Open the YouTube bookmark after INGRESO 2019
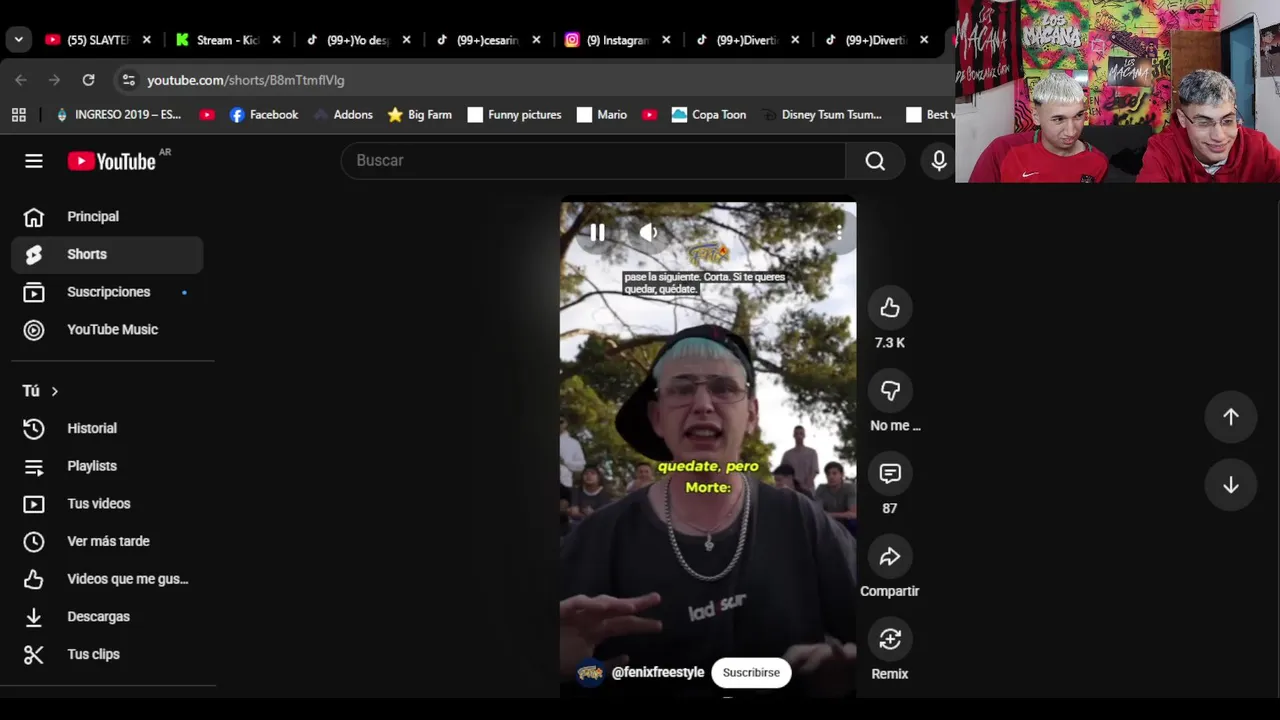Viewport: 1280px width, 720px height. [x=207, y=115]
